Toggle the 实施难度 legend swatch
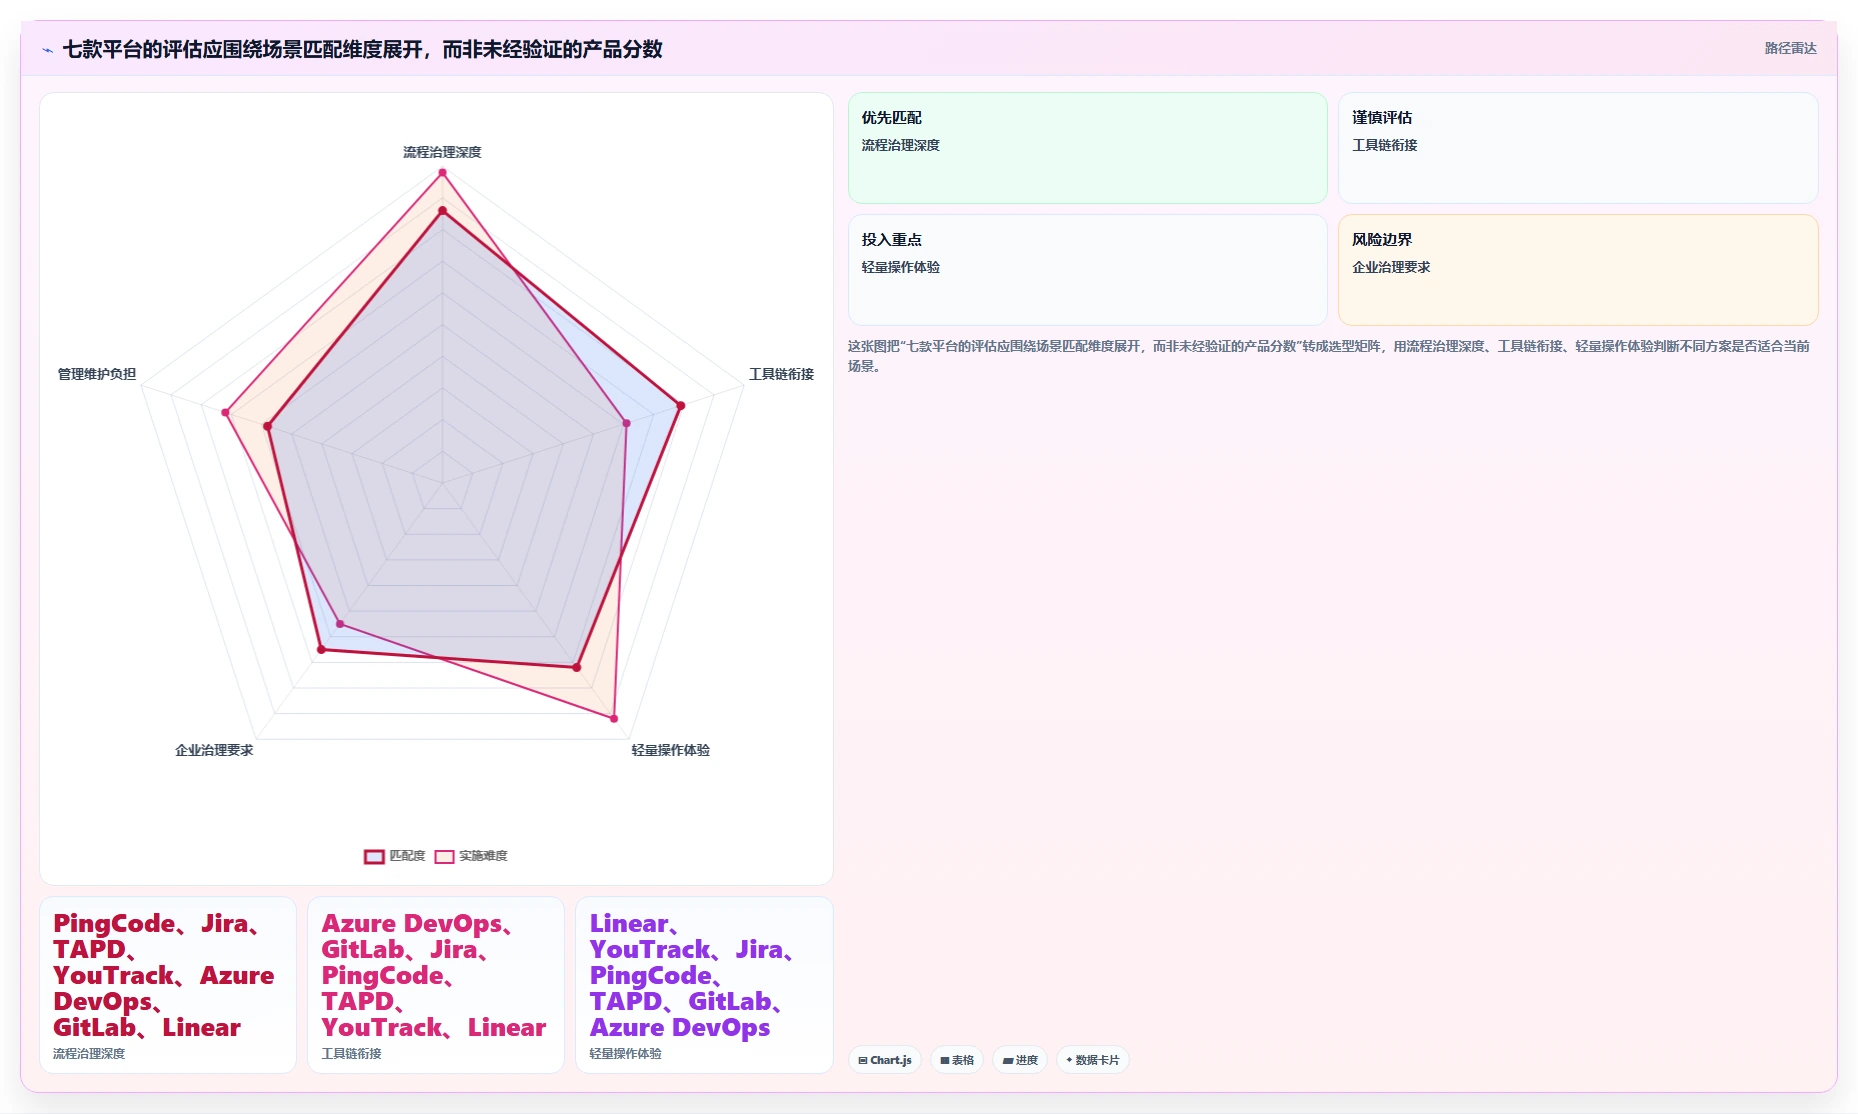Viewport: 1858px width, 1114px height. click(444, 856)
